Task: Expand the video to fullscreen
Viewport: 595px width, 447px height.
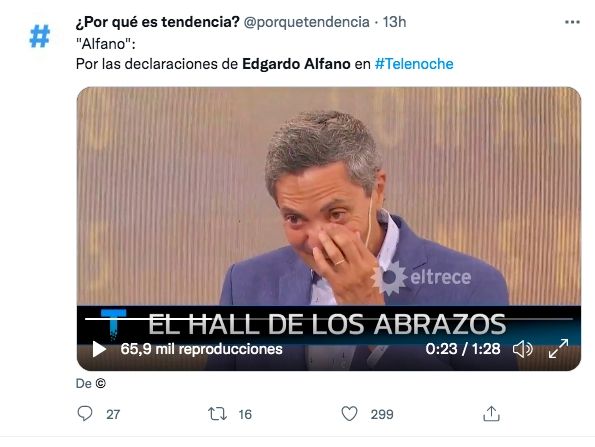Action: click(x=559, y=349)
